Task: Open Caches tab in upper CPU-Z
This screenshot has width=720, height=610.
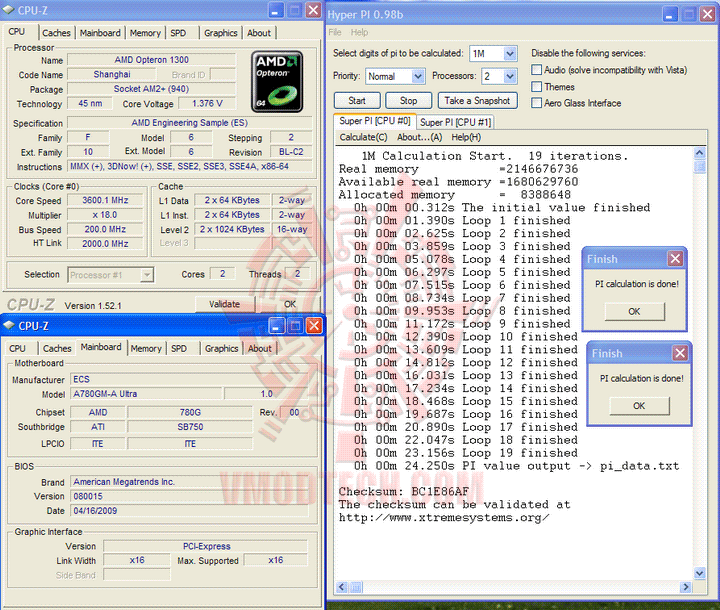Action: [56, 33]
